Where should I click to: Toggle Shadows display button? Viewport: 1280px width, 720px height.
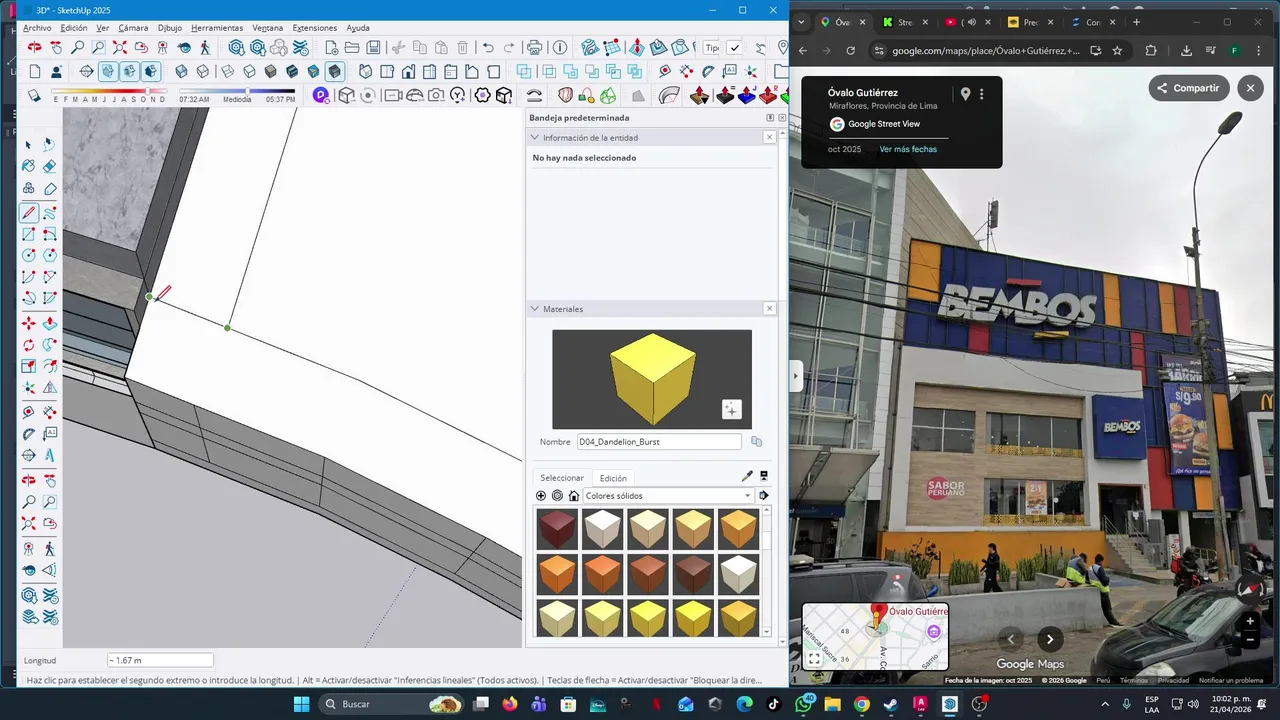(x=34, y=96)
